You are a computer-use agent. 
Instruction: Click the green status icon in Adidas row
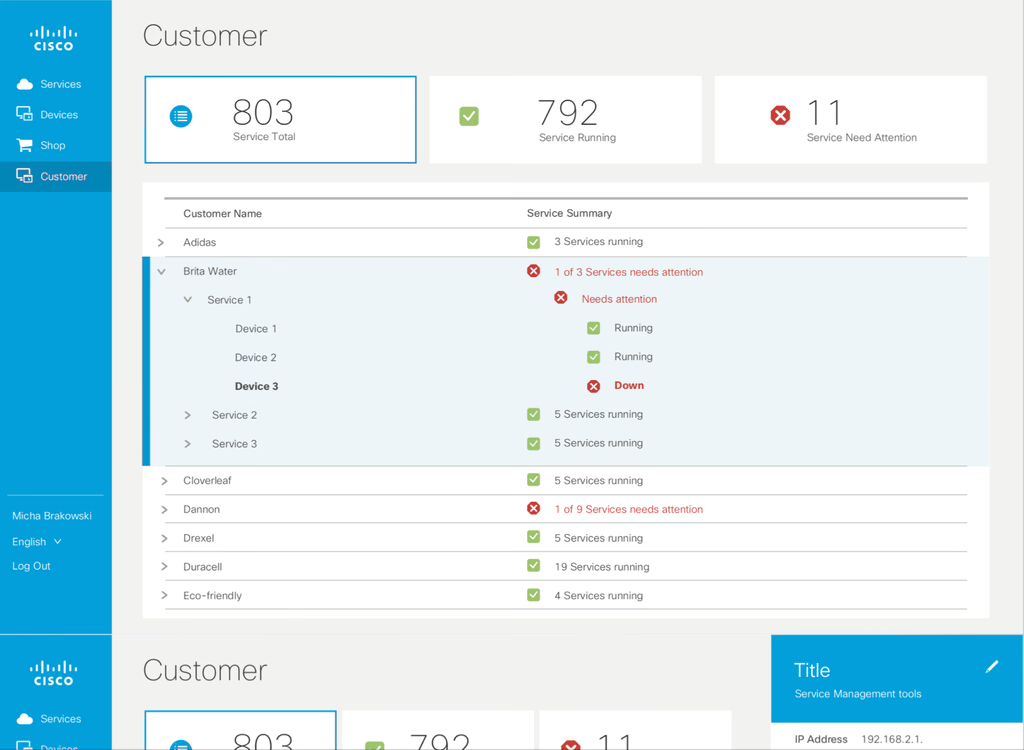click(534, 242)
